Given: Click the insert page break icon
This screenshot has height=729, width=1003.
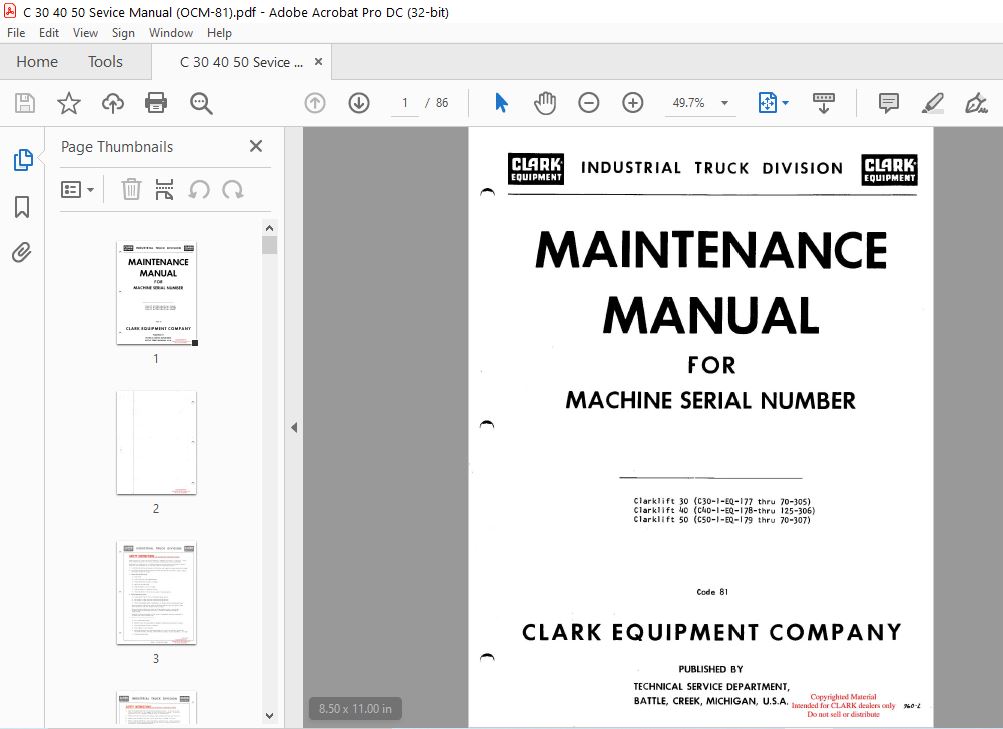Looking at the screenshot, I should 164,190.
